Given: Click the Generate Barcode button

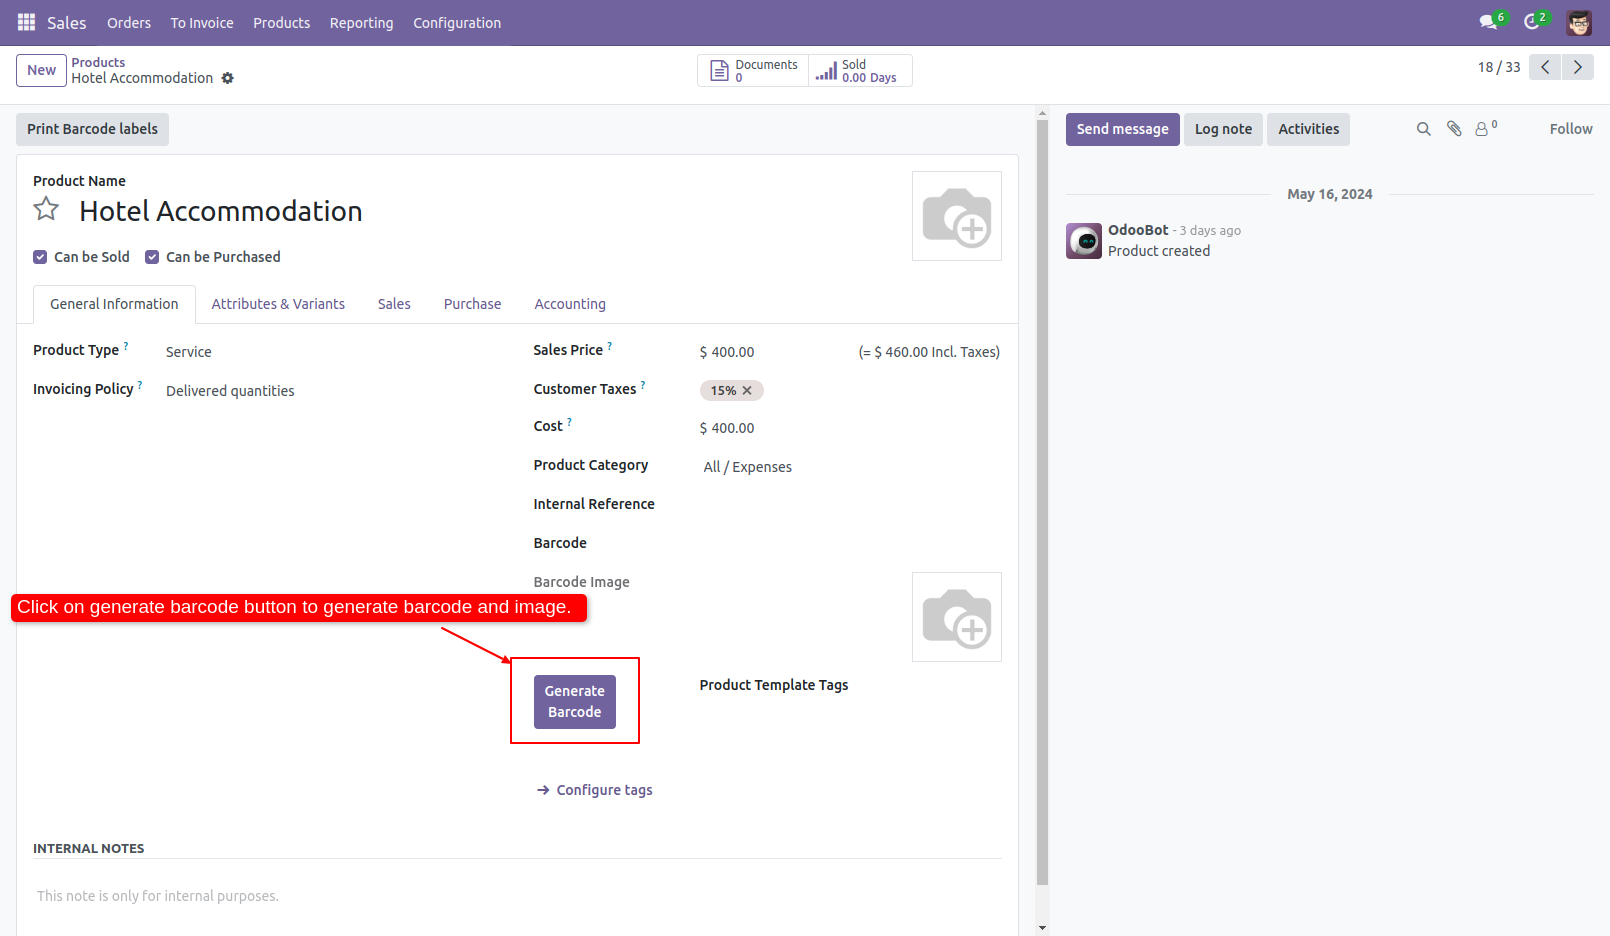Looking at the screenshot, I should [575, 701].
